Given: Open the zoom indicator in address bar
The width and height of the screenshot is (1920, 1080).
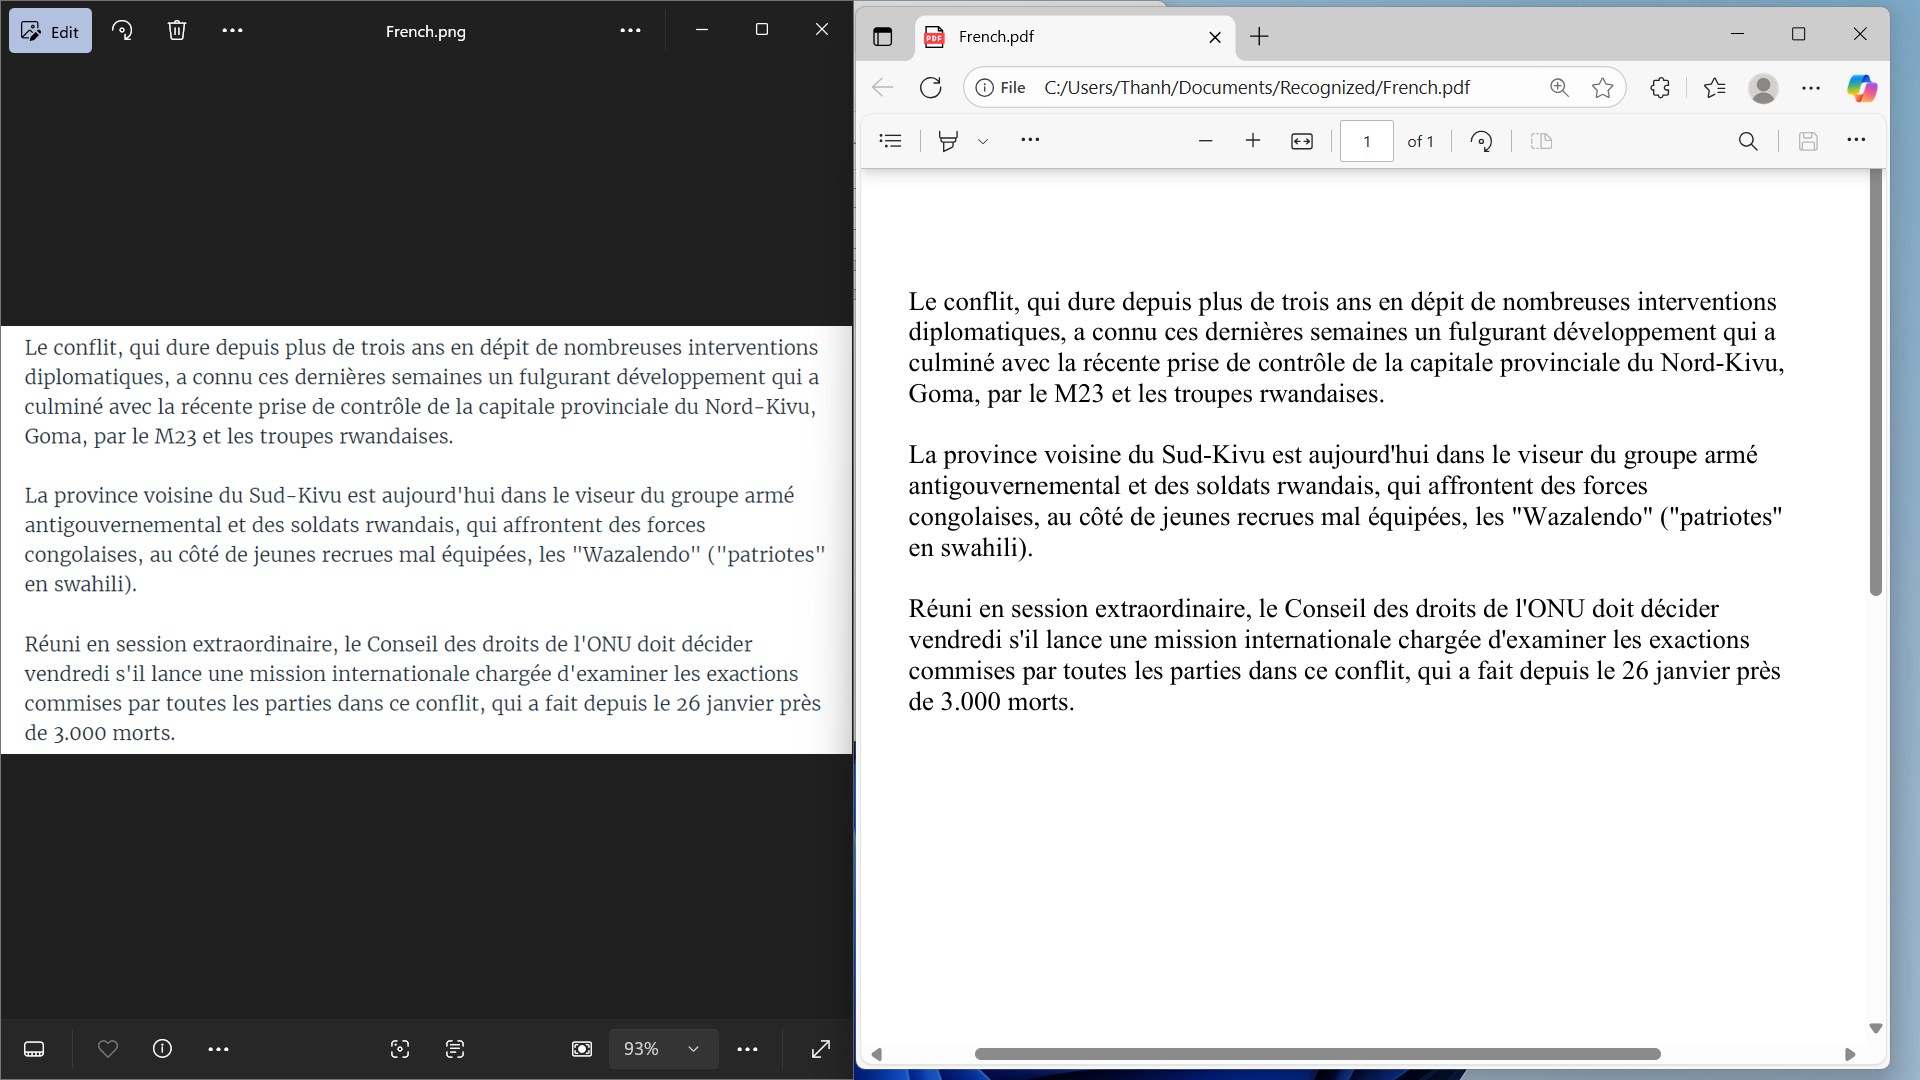Looking at the screenshot, I should tap(1559, 88).
